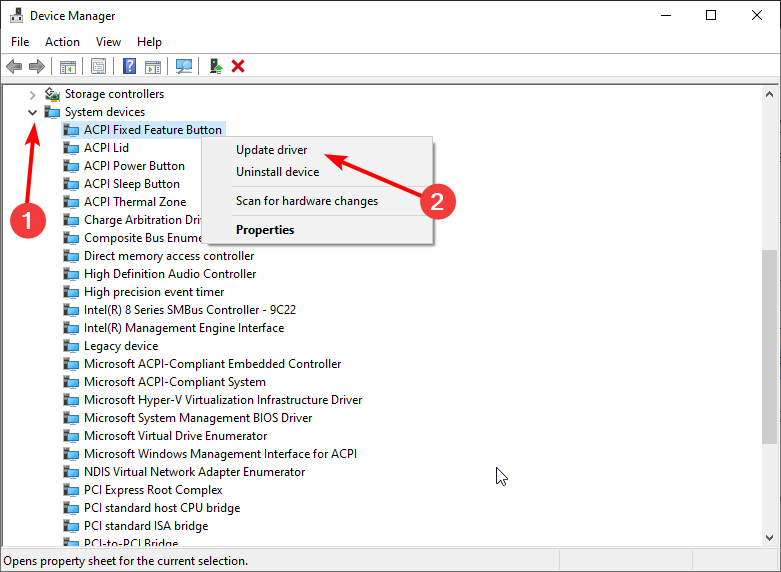Select Microsoft Windows Management Interface for ACPI

[220, 454]
